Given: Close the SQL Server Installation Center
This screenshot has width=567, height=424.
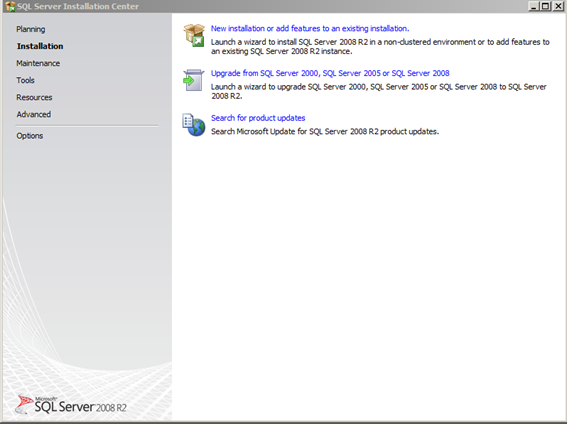Looking at the screenshot, I should 558,6.
